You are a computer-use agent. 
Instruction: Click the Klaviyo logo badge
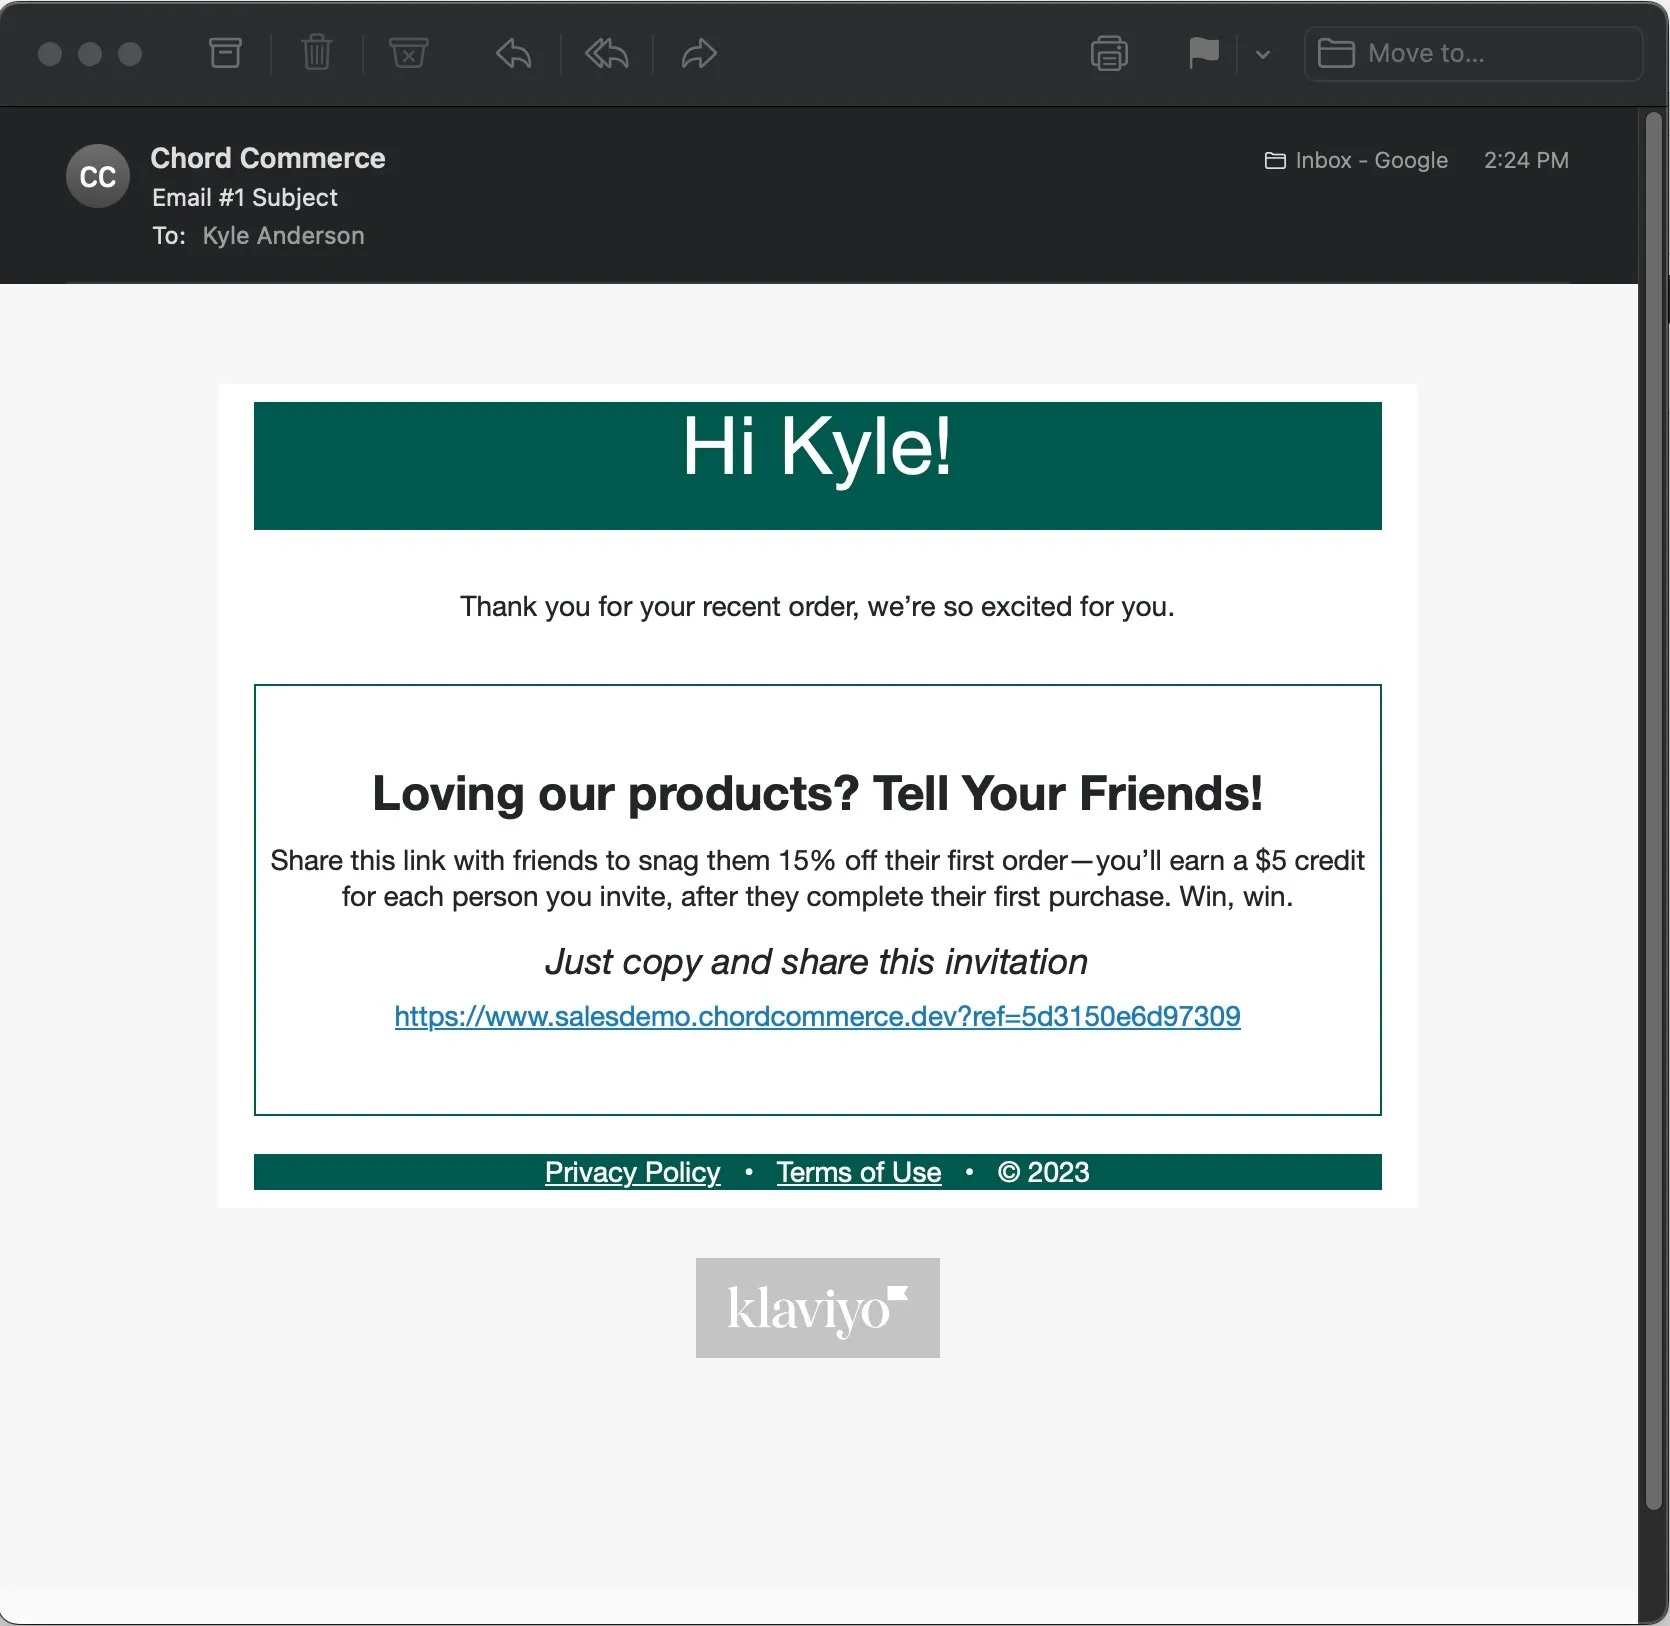817,1308
